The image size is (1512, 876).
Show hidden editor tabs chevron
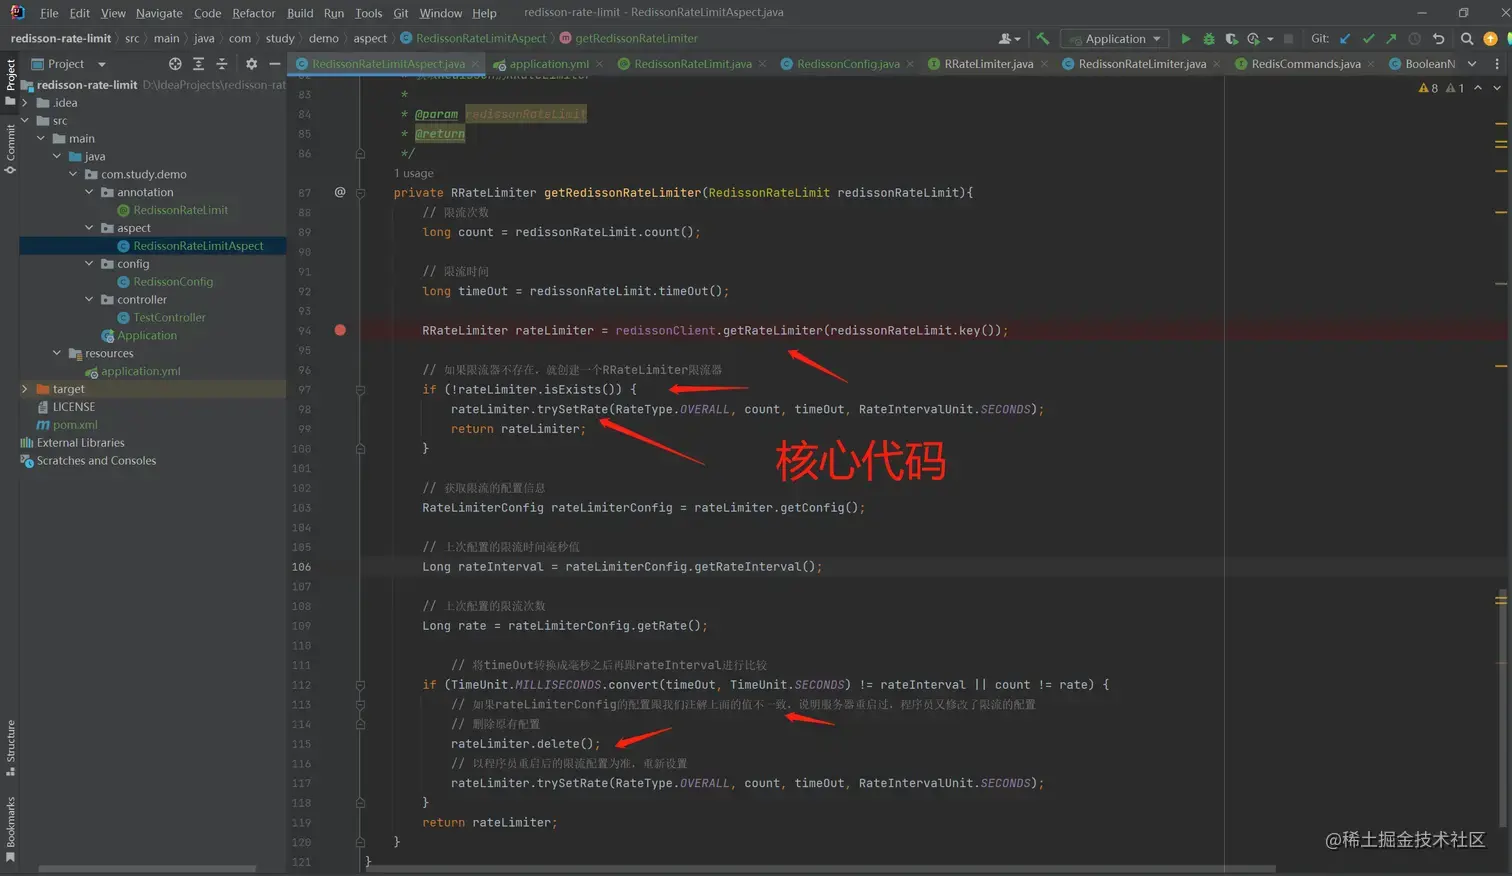coord(1472,64)
